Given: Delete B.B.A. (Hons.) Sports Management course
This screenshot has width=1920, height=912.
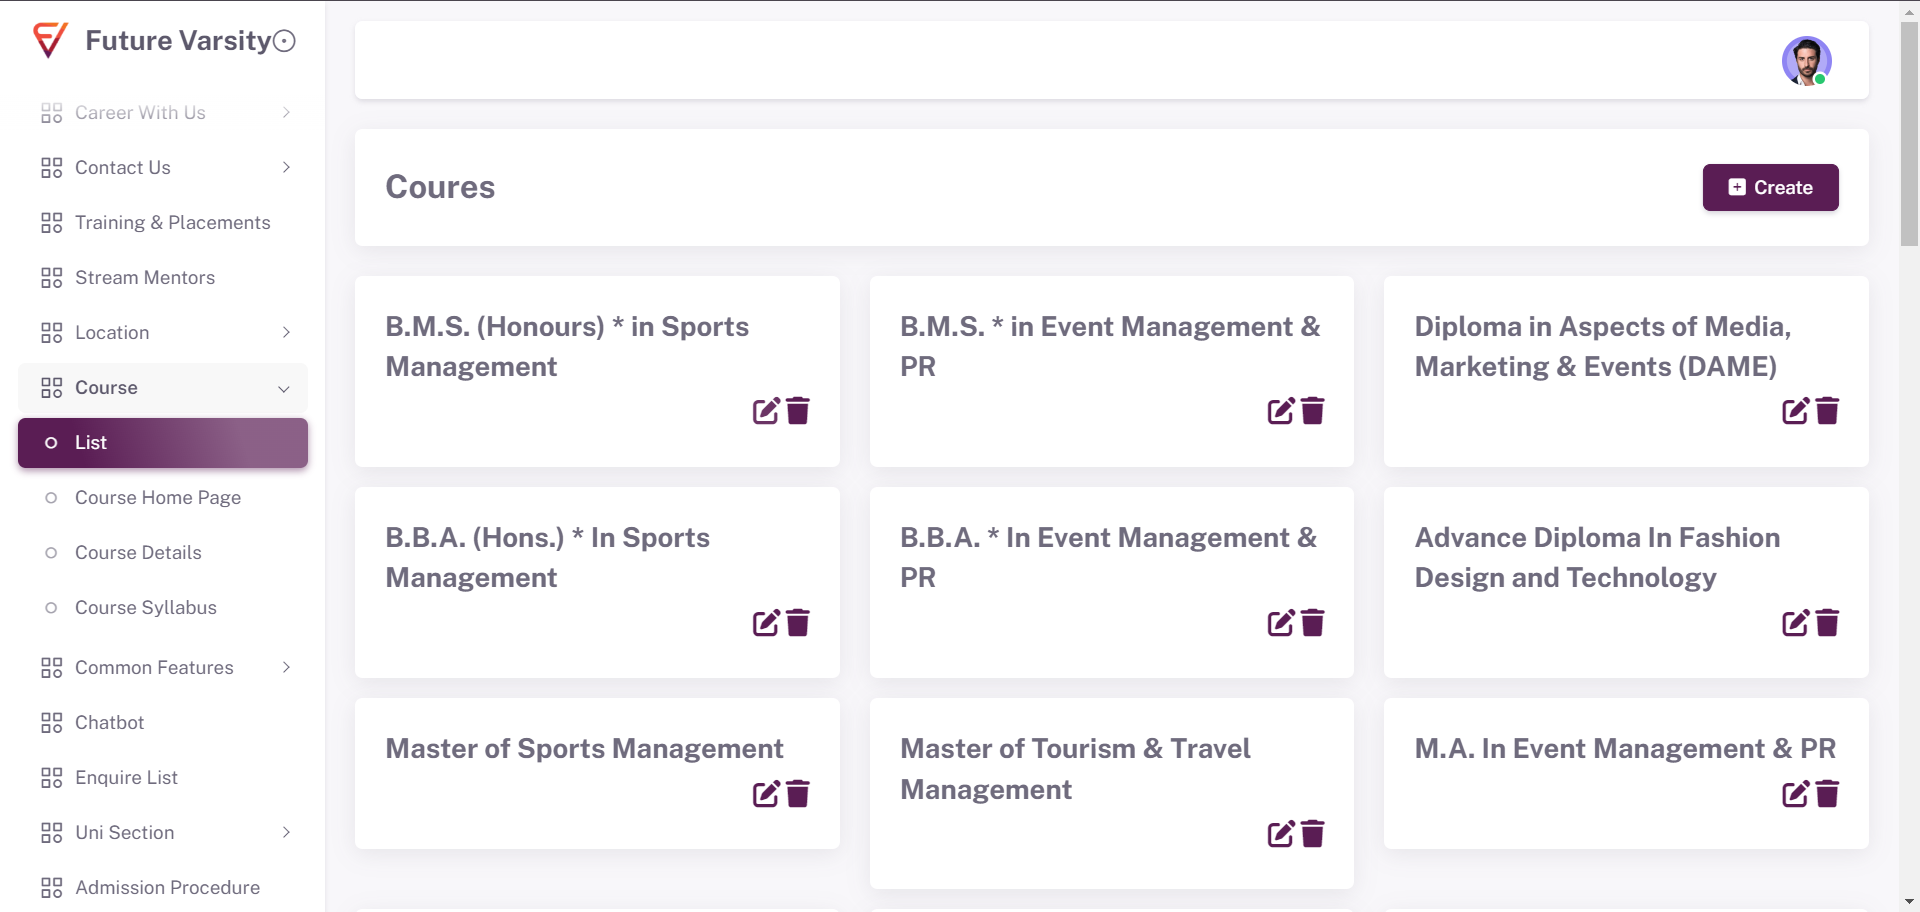Looking at the screenshot, I should (x=798, y=623).
